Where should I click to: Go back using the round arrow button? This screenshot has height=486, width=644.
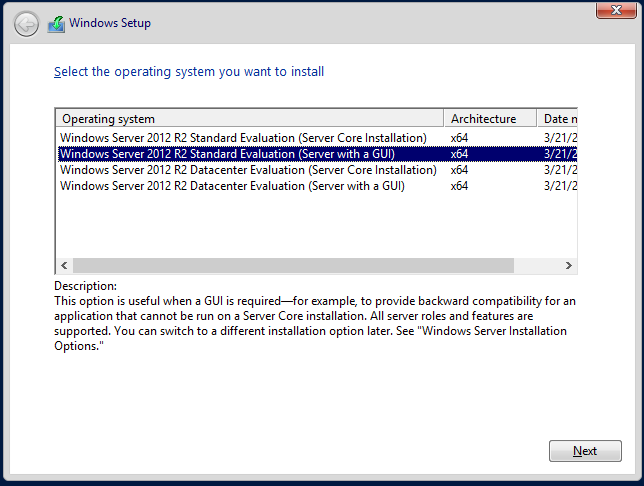(26, 24)
